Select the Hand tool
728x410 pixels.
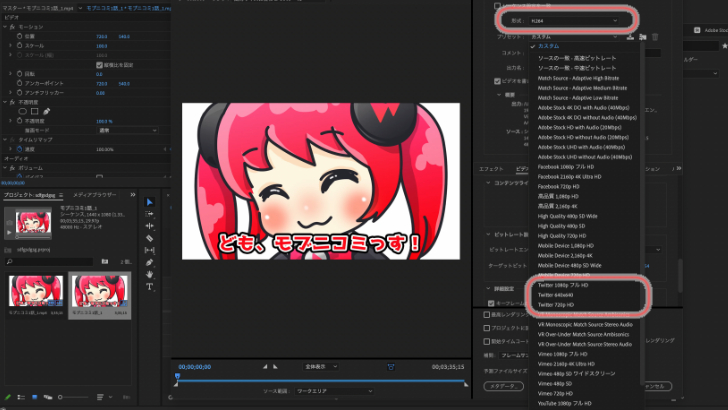[x=150, y=274]
